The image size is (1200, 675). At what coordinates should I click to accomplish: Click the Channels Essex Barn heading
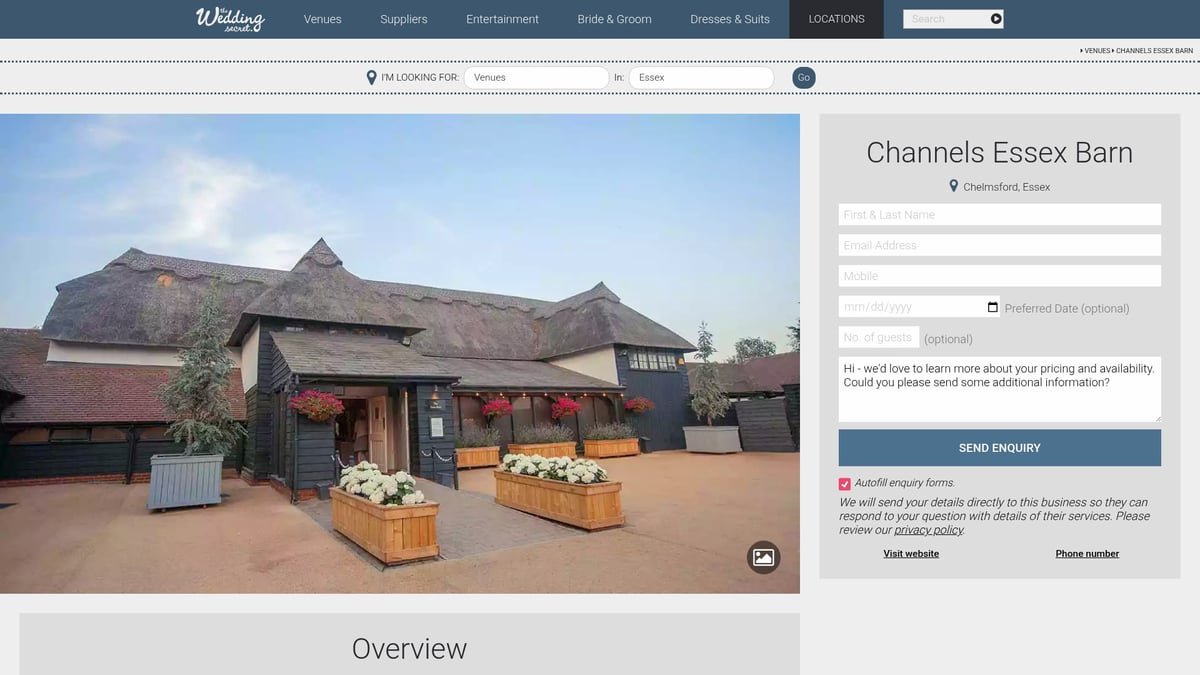tap(1000, 152)
